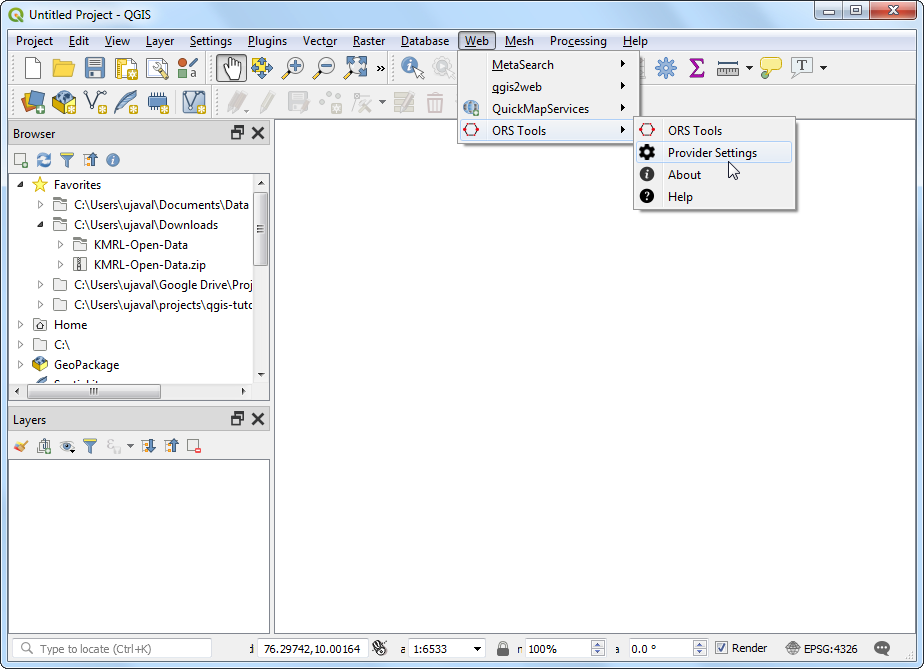Open the Identify Features tool
The image size is (924, 669).
click(412, 68)
